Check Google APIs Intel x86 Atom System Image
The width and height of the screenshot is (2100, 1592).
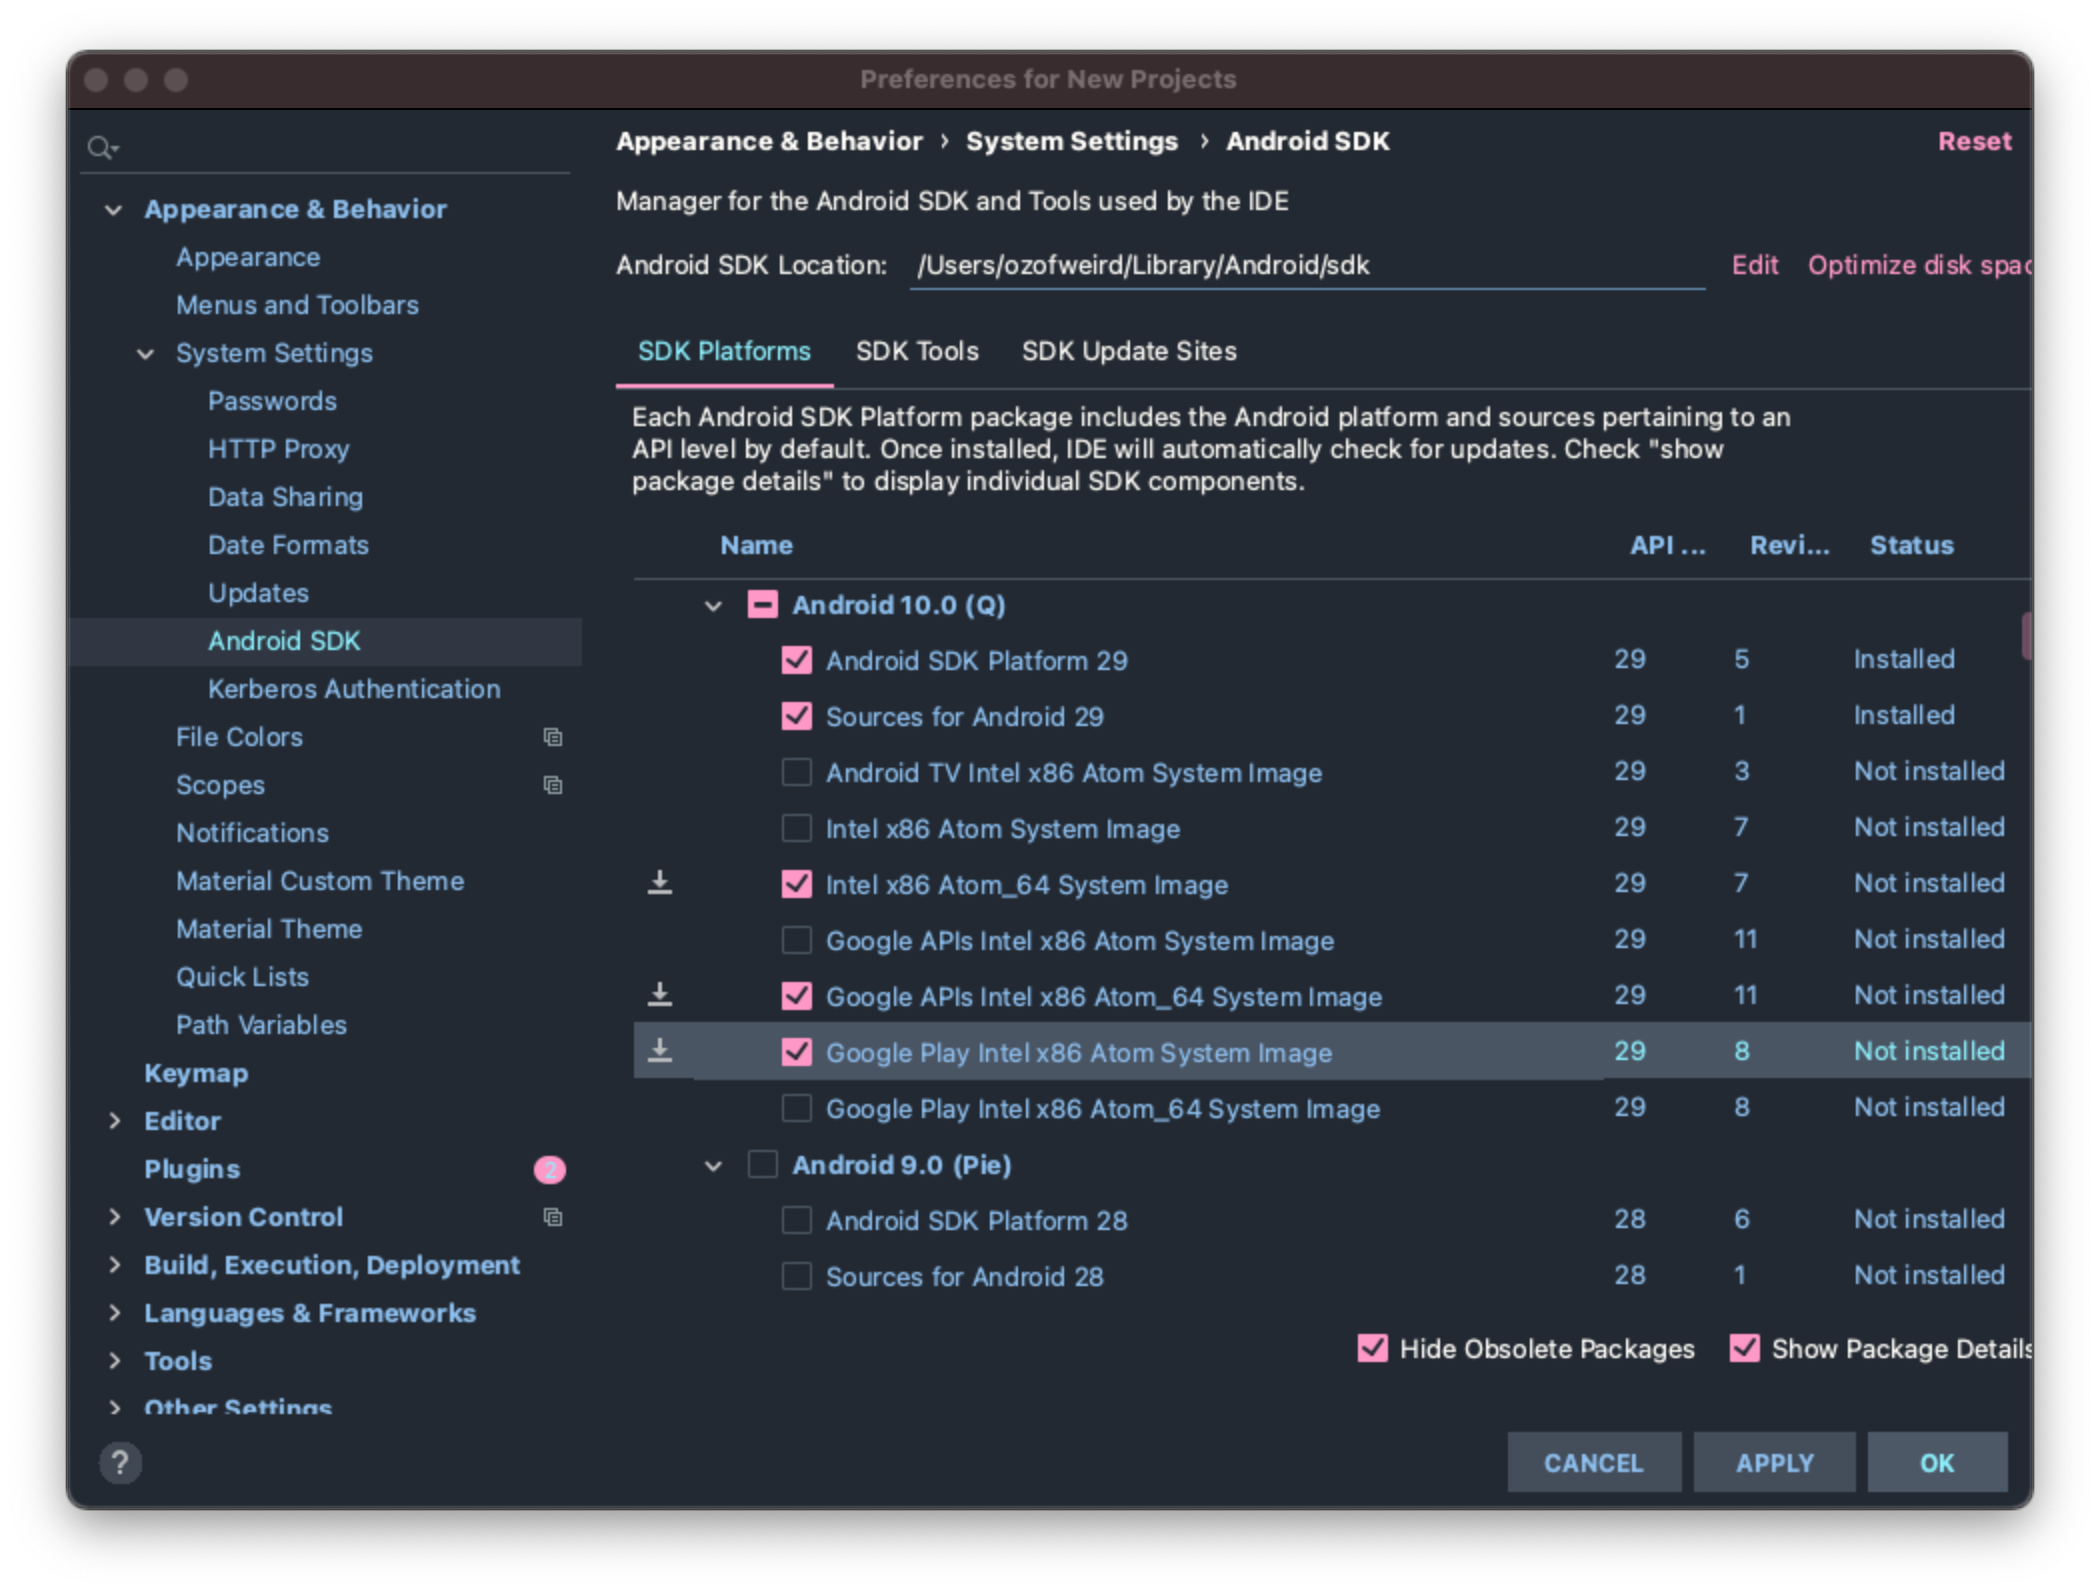point(797,940)
